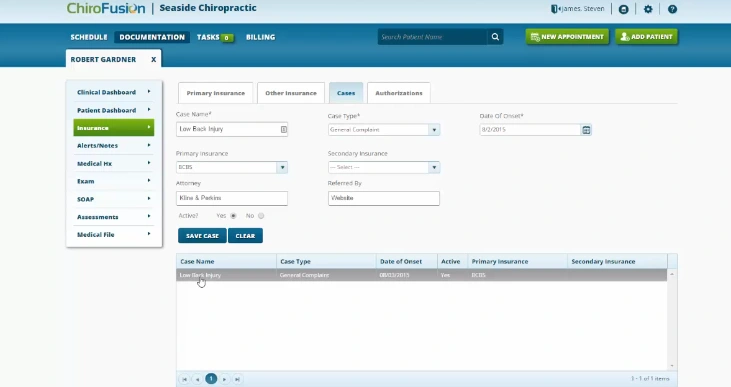
Task: Switch to Primary Insurance tab
Action: 215,93
